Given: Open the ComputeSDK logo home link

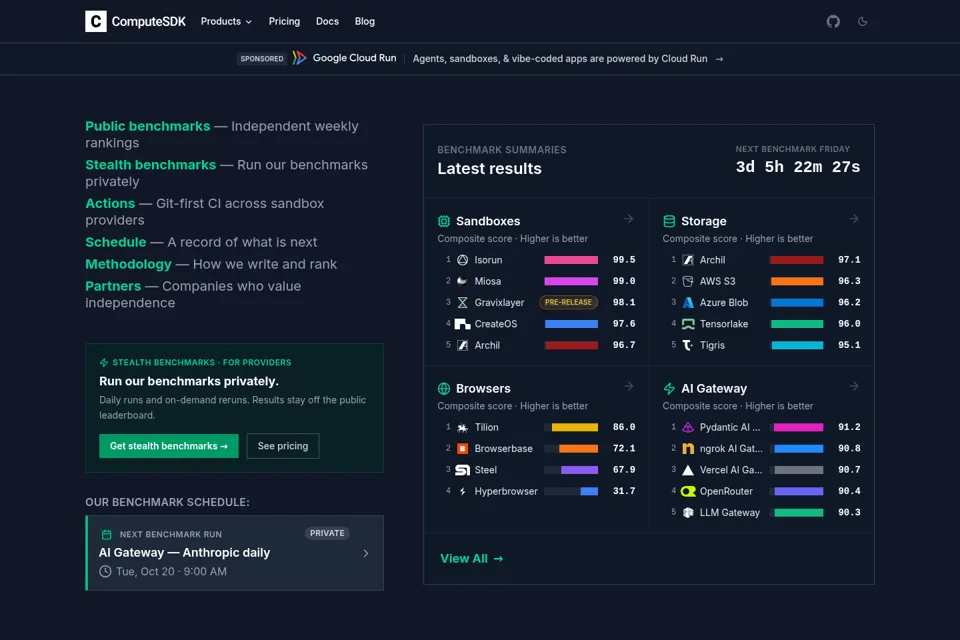Looking at the screenshot, I should [135, 21].
